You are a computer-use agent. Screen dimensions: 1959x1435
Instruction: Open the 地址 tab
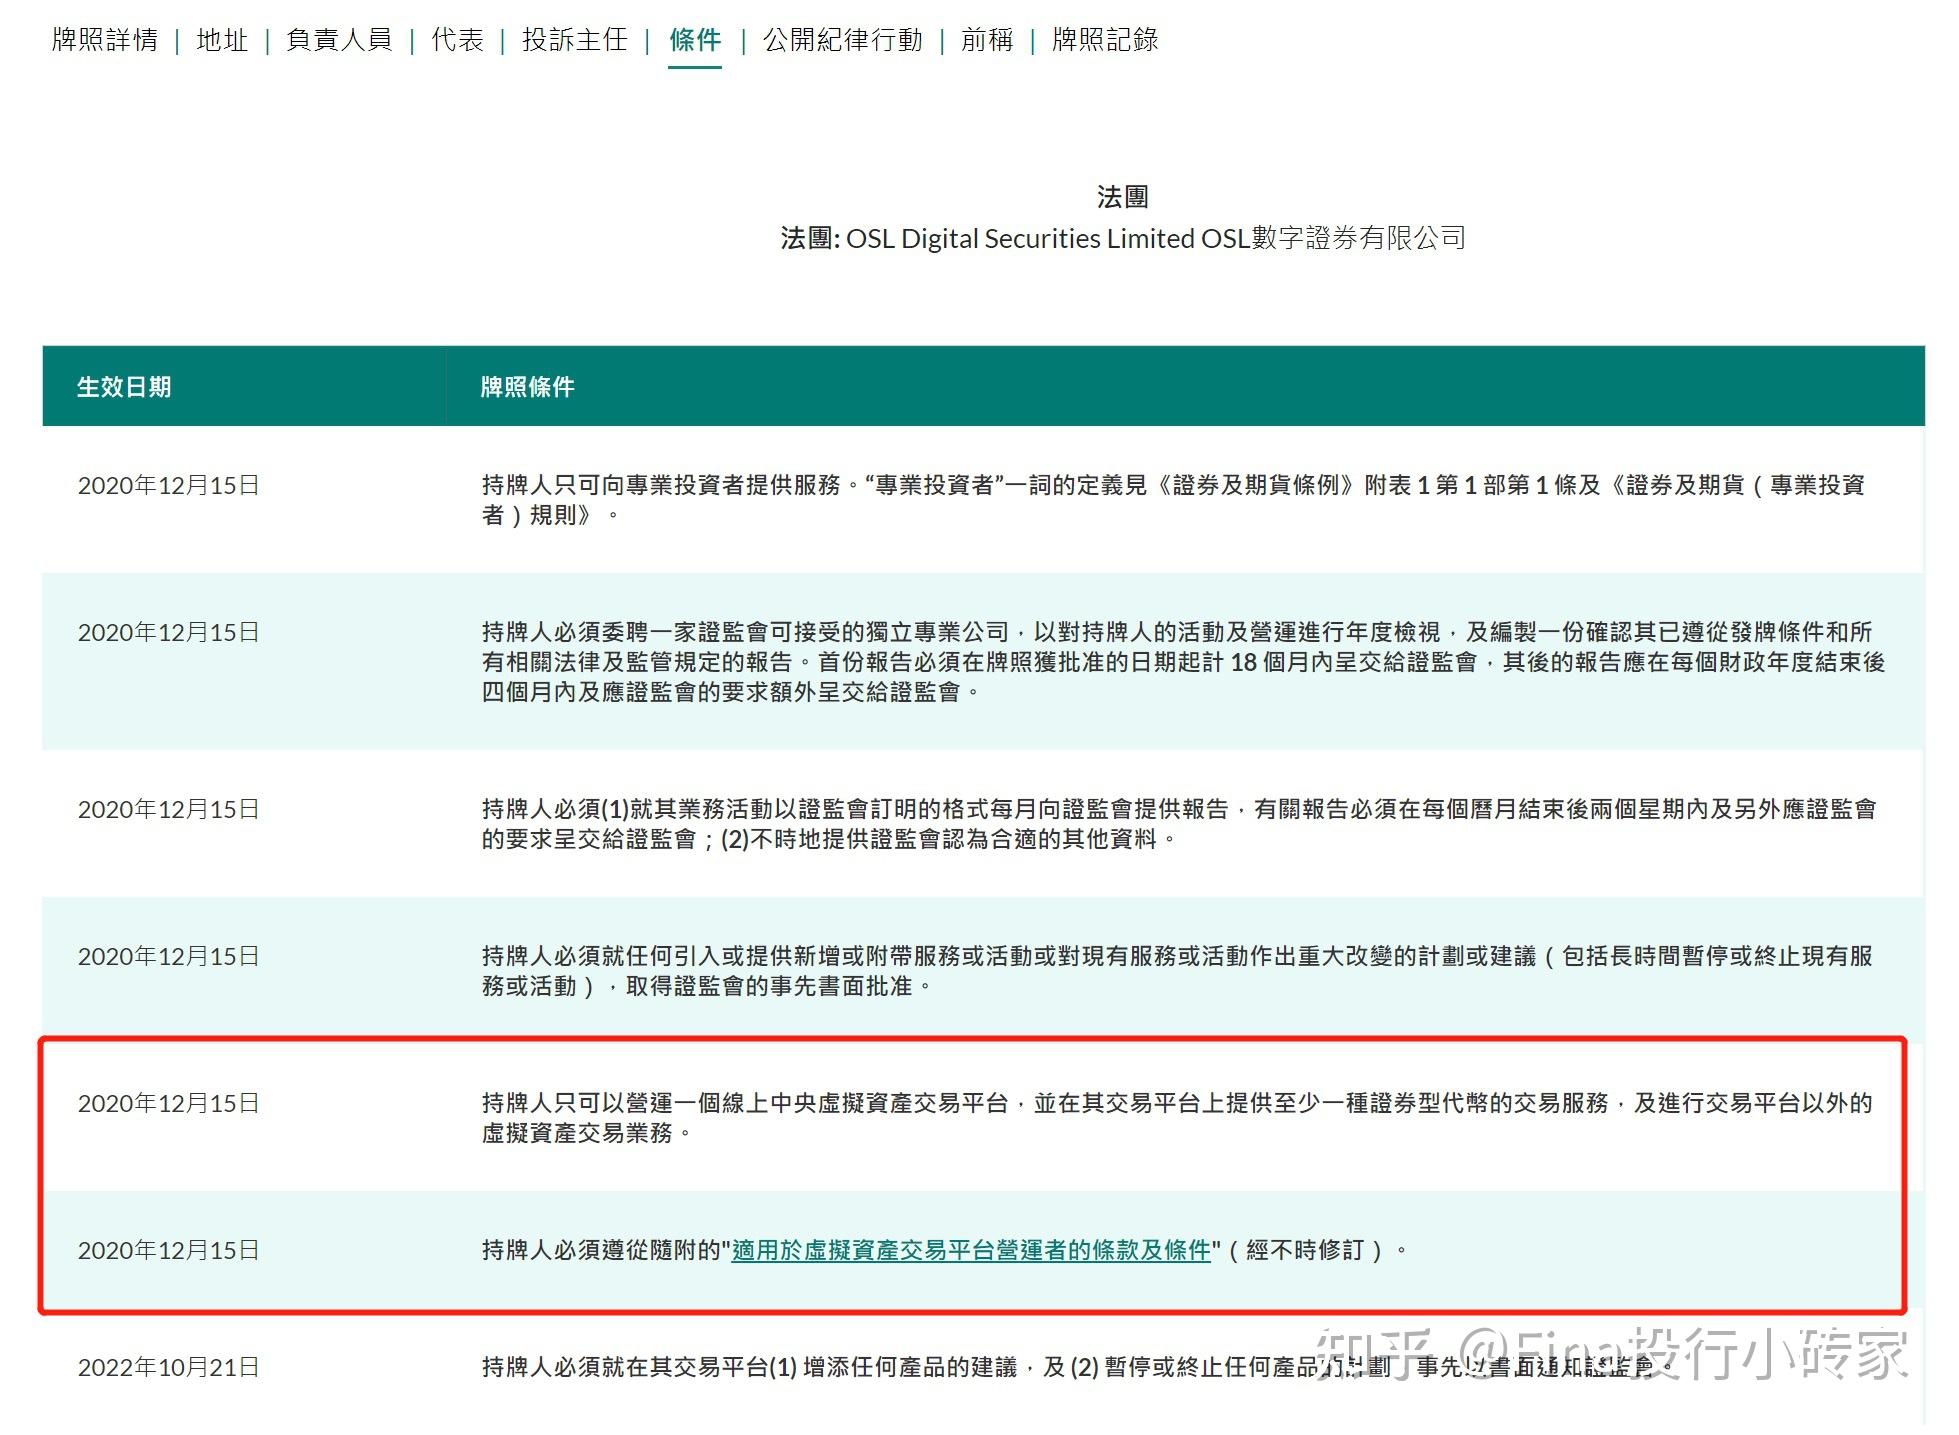pyautogui.click(x=222, y=42)
